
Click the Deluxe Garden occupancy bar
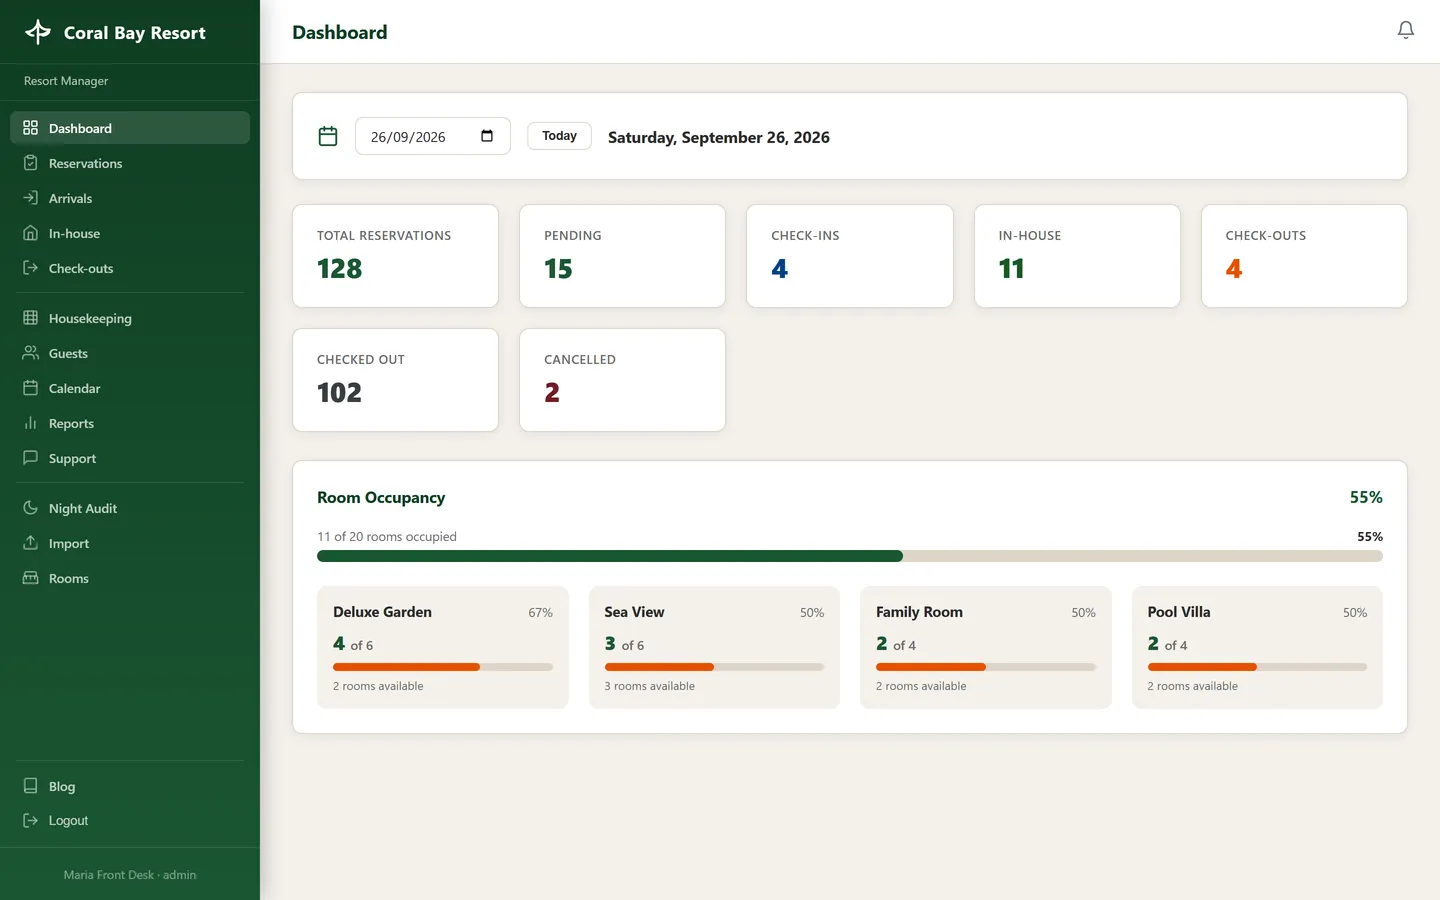click(443, 667)
